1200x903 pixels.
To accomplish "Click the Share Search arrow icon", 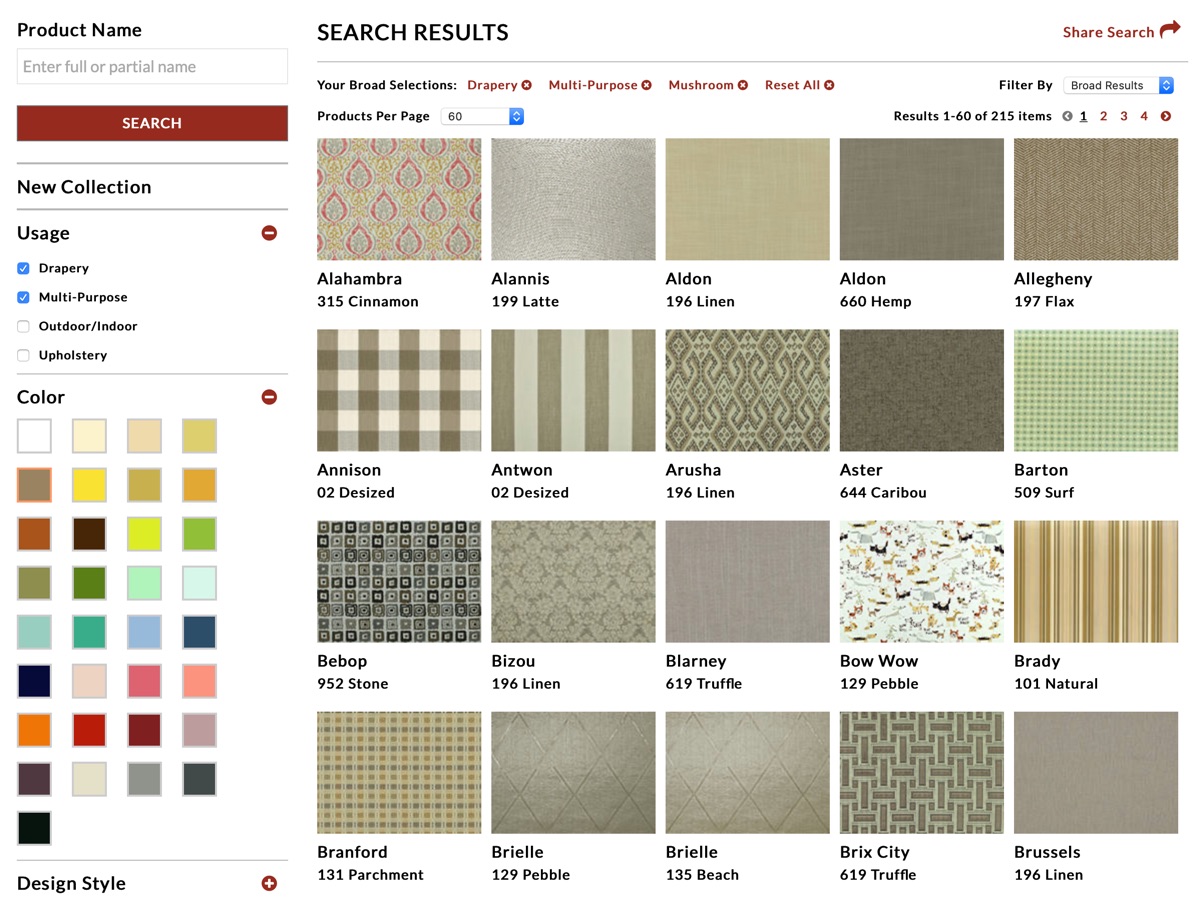I will 1170,30.
